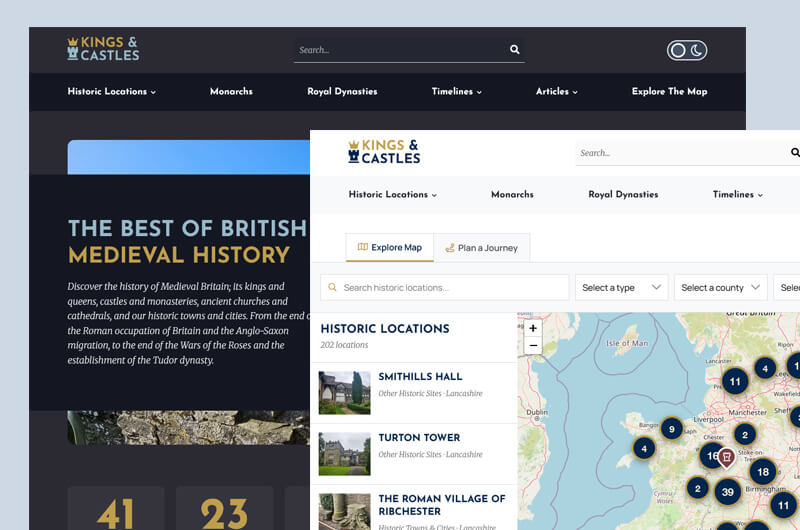Toggle the light/dark mode switch
Screen dimensions: 800x530
click(x=687, y=50)
